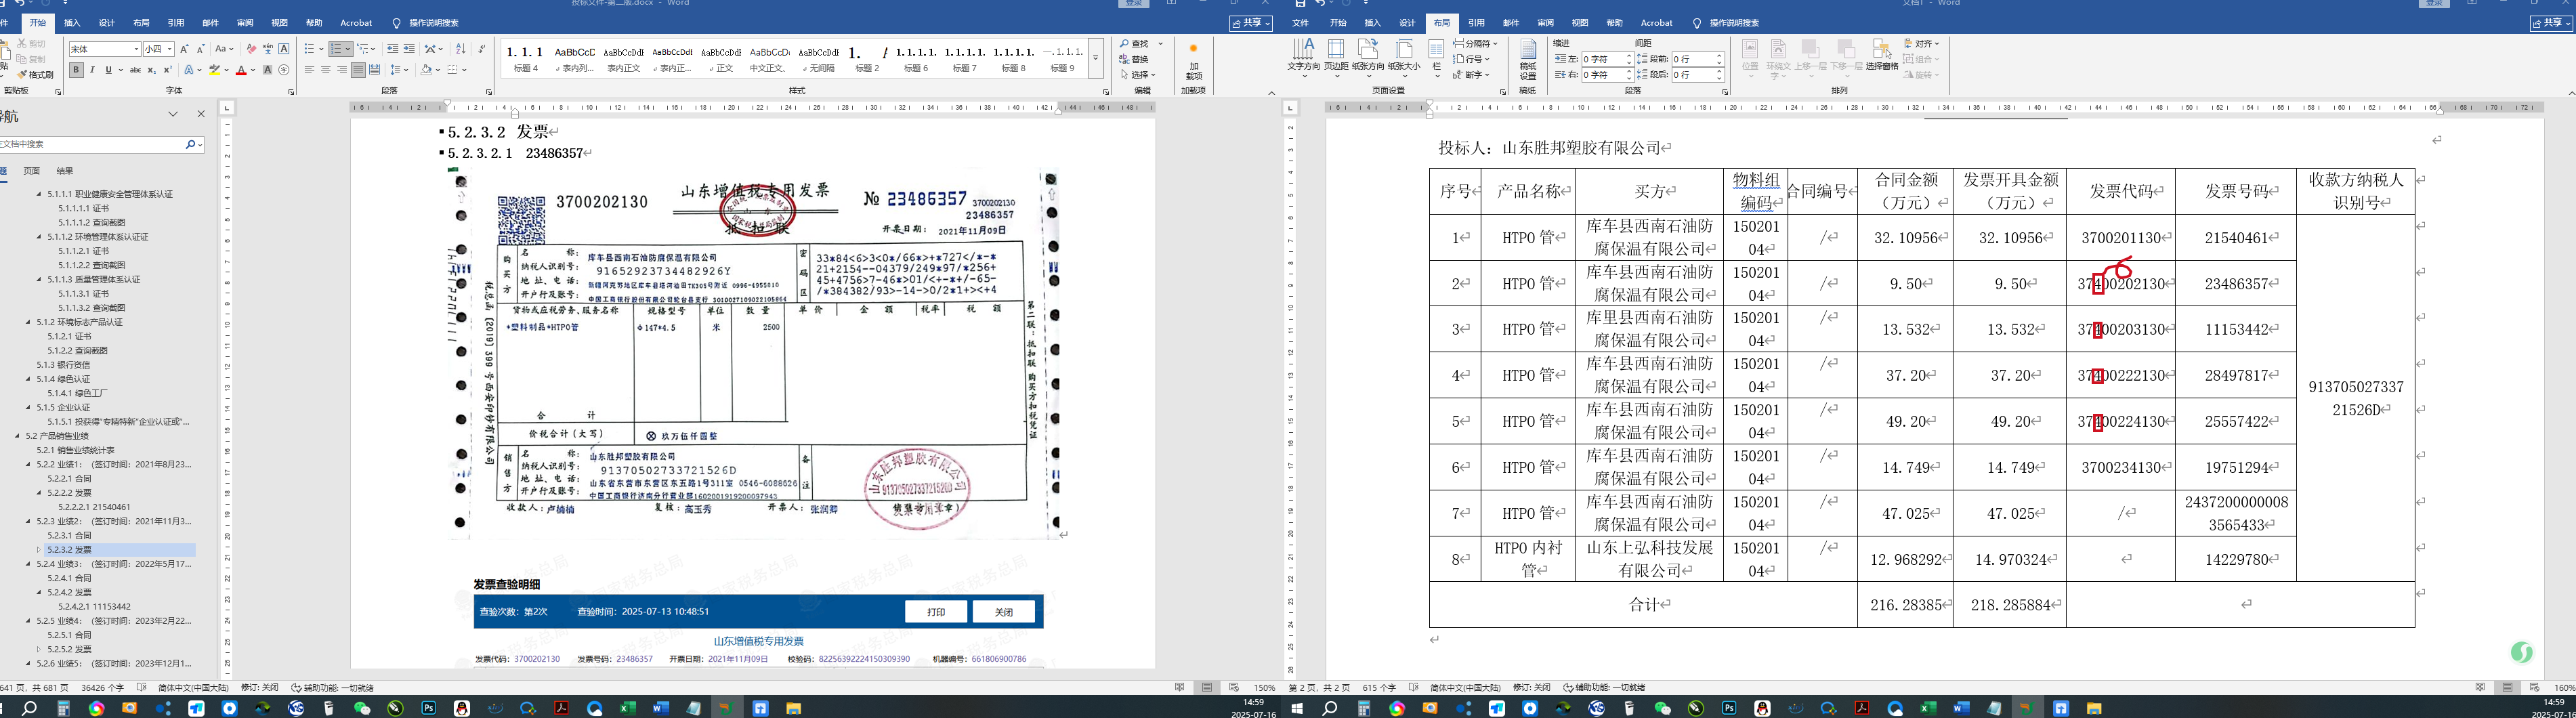Click the Sort A-Z icon
Viewport: 2576px width, 718px height.
(x=460, y=49)
